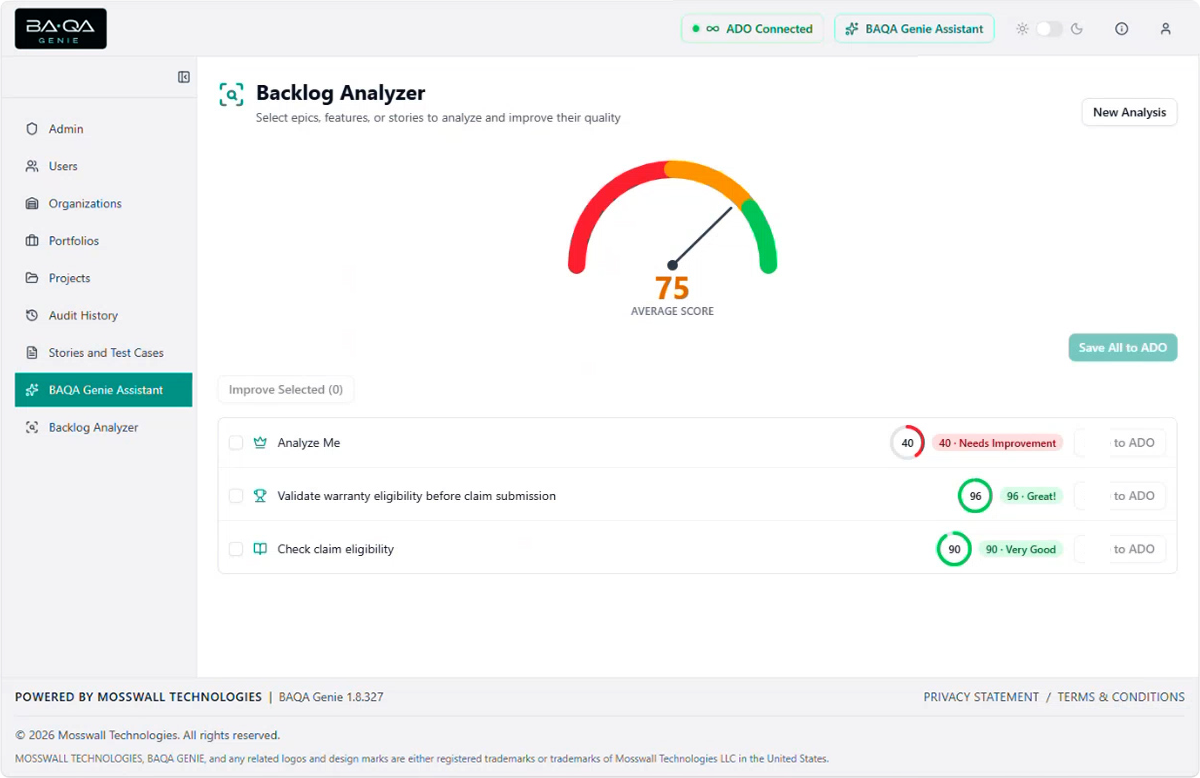Go to Organizations page
1200x778 pixels.
tap(103, 203)
